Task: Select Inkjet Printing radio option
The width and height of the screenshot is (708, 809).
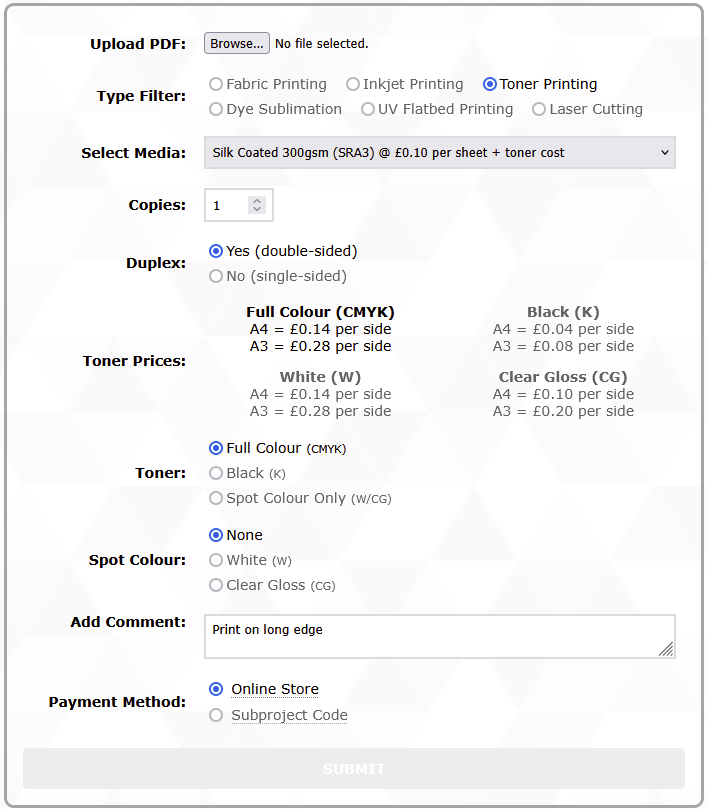Action: [353, 85]
